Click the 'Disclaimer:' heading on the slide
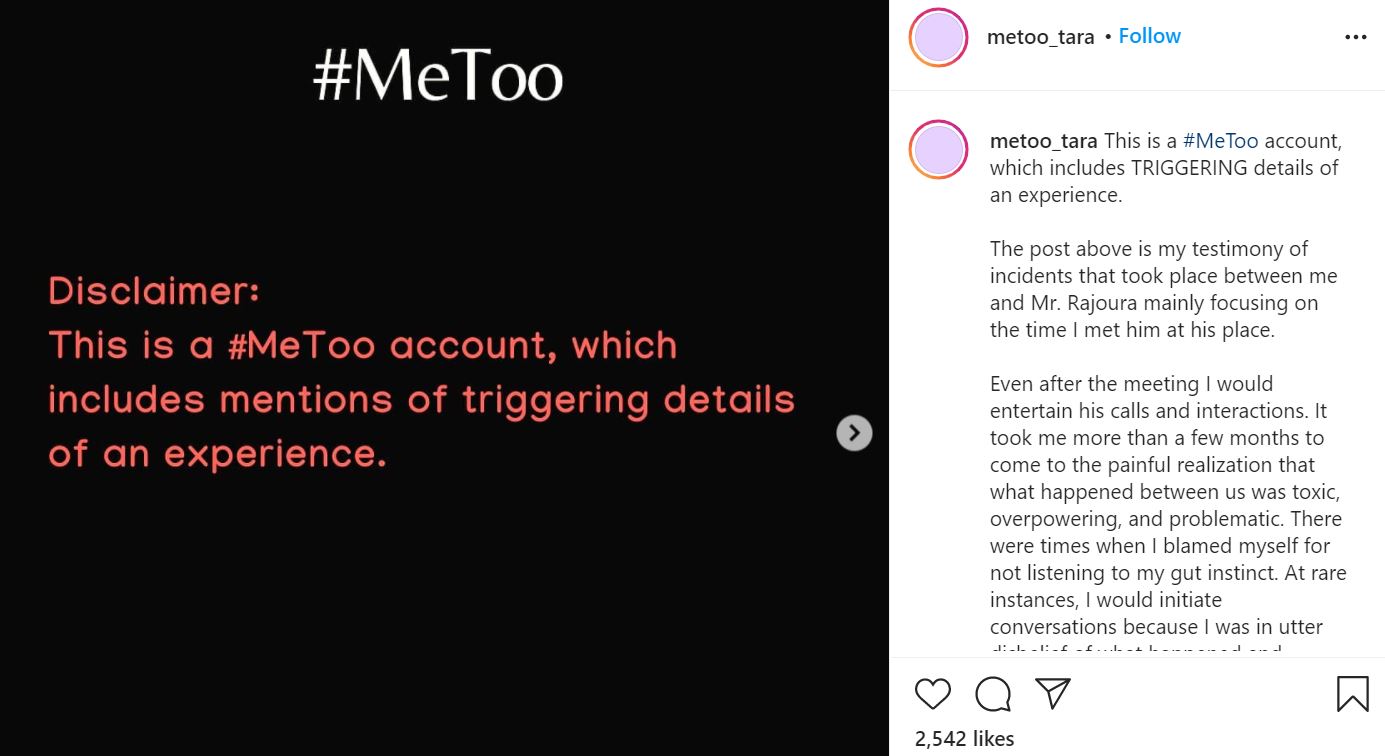The image size is (1385, 756). tap(154, 291)
